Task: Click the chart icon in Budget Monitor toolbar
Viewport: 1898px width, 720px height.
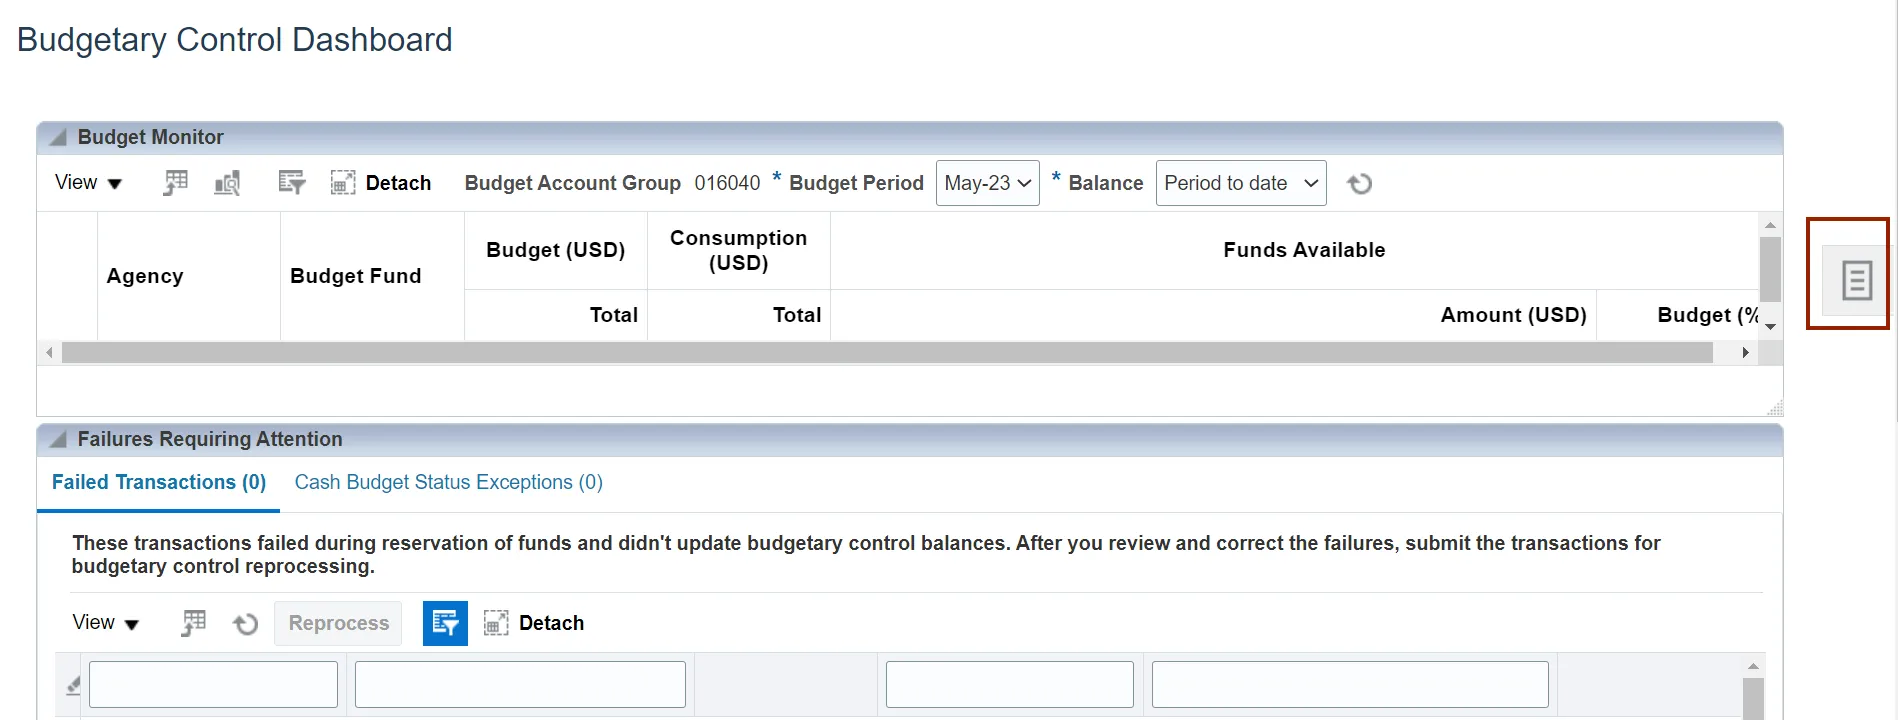Action: click(x=228, y=183)
